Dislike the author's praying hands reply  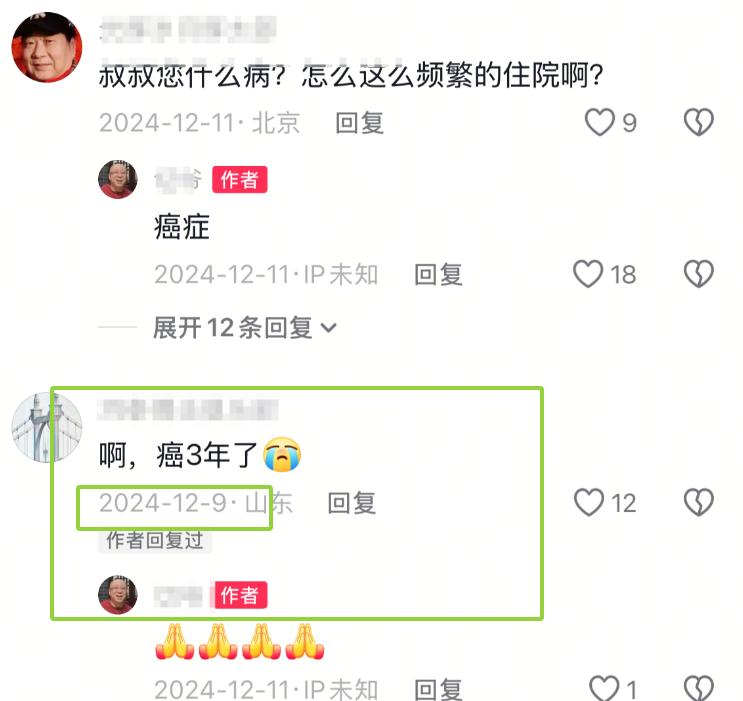point(698,687)
